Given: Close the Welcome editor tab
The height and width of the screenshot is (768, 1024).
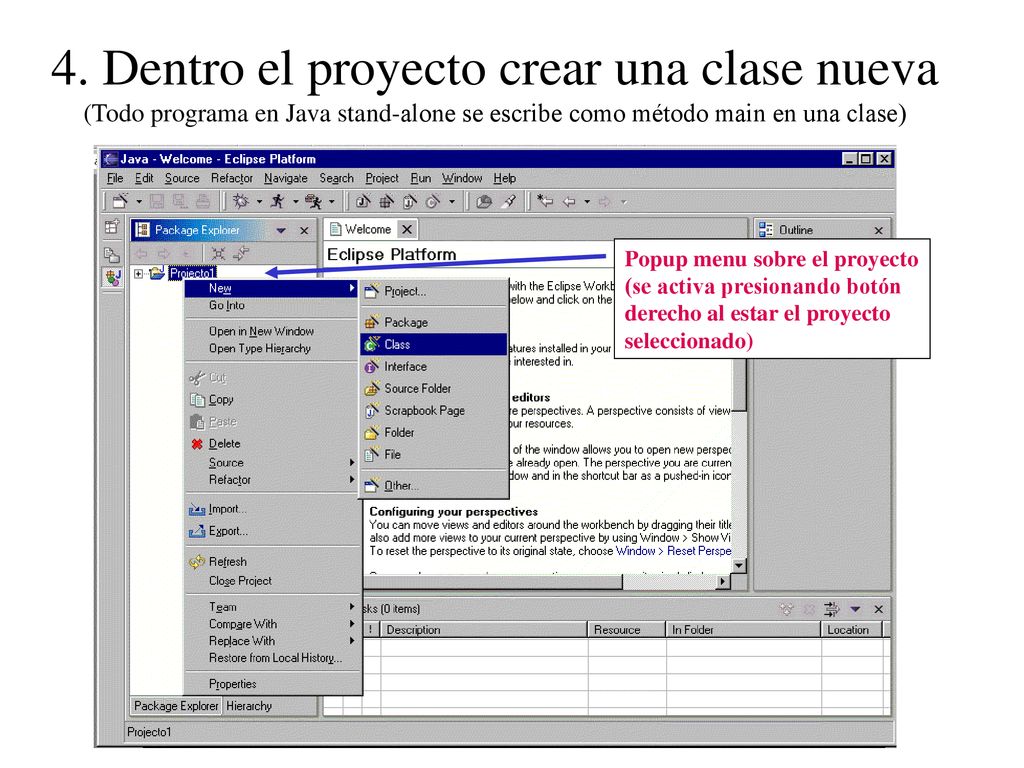Looking at the screenshot, I should (407, 229).
